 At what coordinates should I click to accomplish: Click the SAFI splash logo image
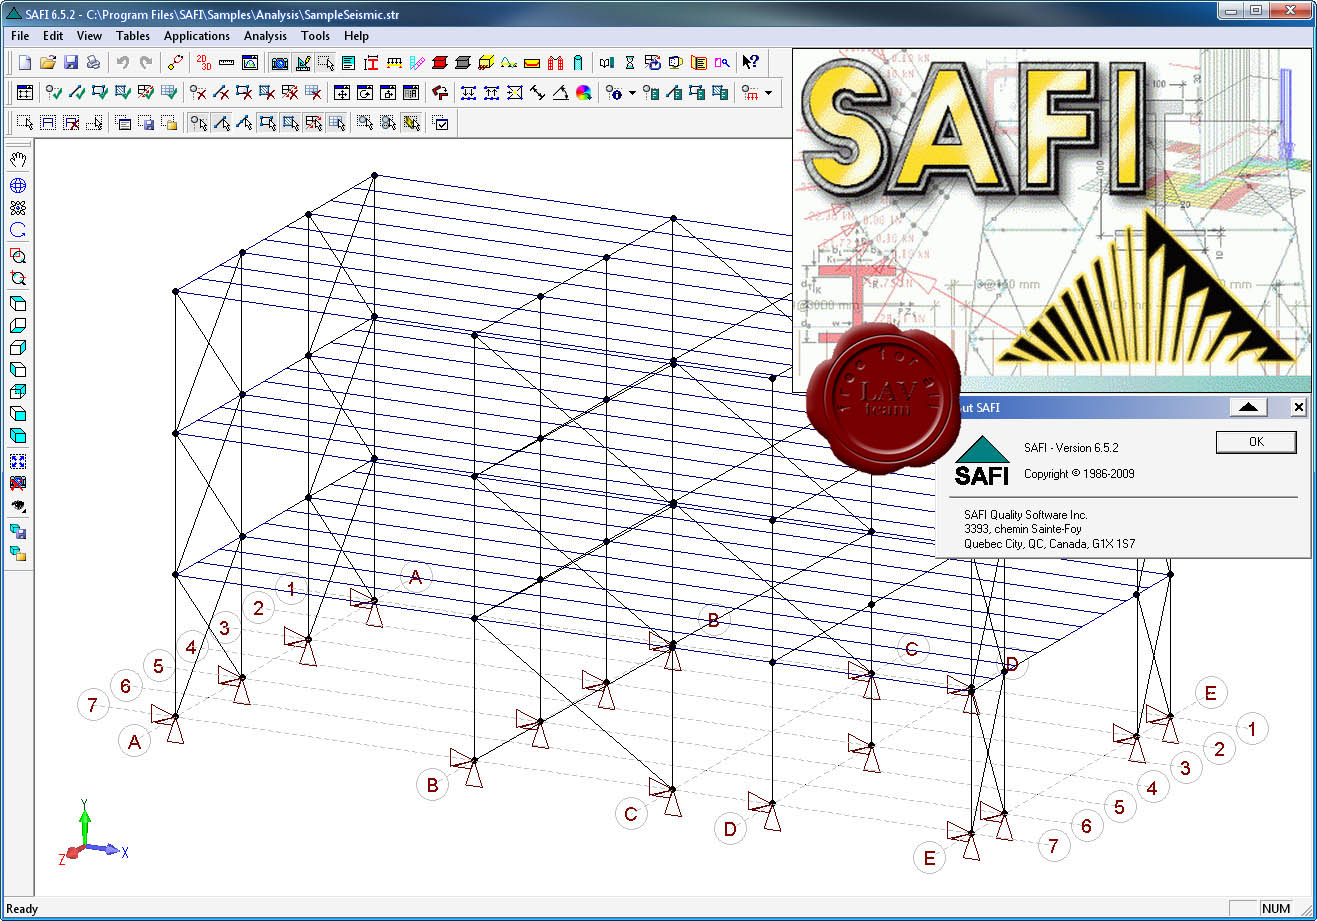(1051, 220)
